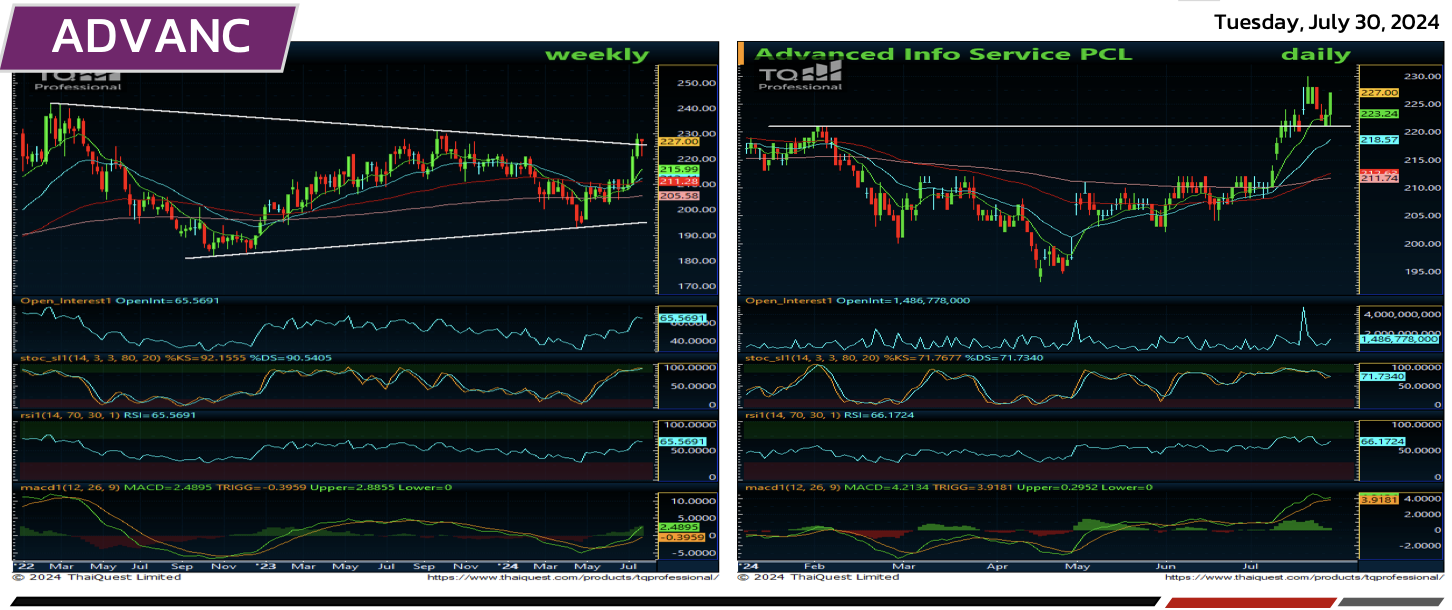Click the 1,486,778,000 open interest value tag

[x=1399, y=339]
